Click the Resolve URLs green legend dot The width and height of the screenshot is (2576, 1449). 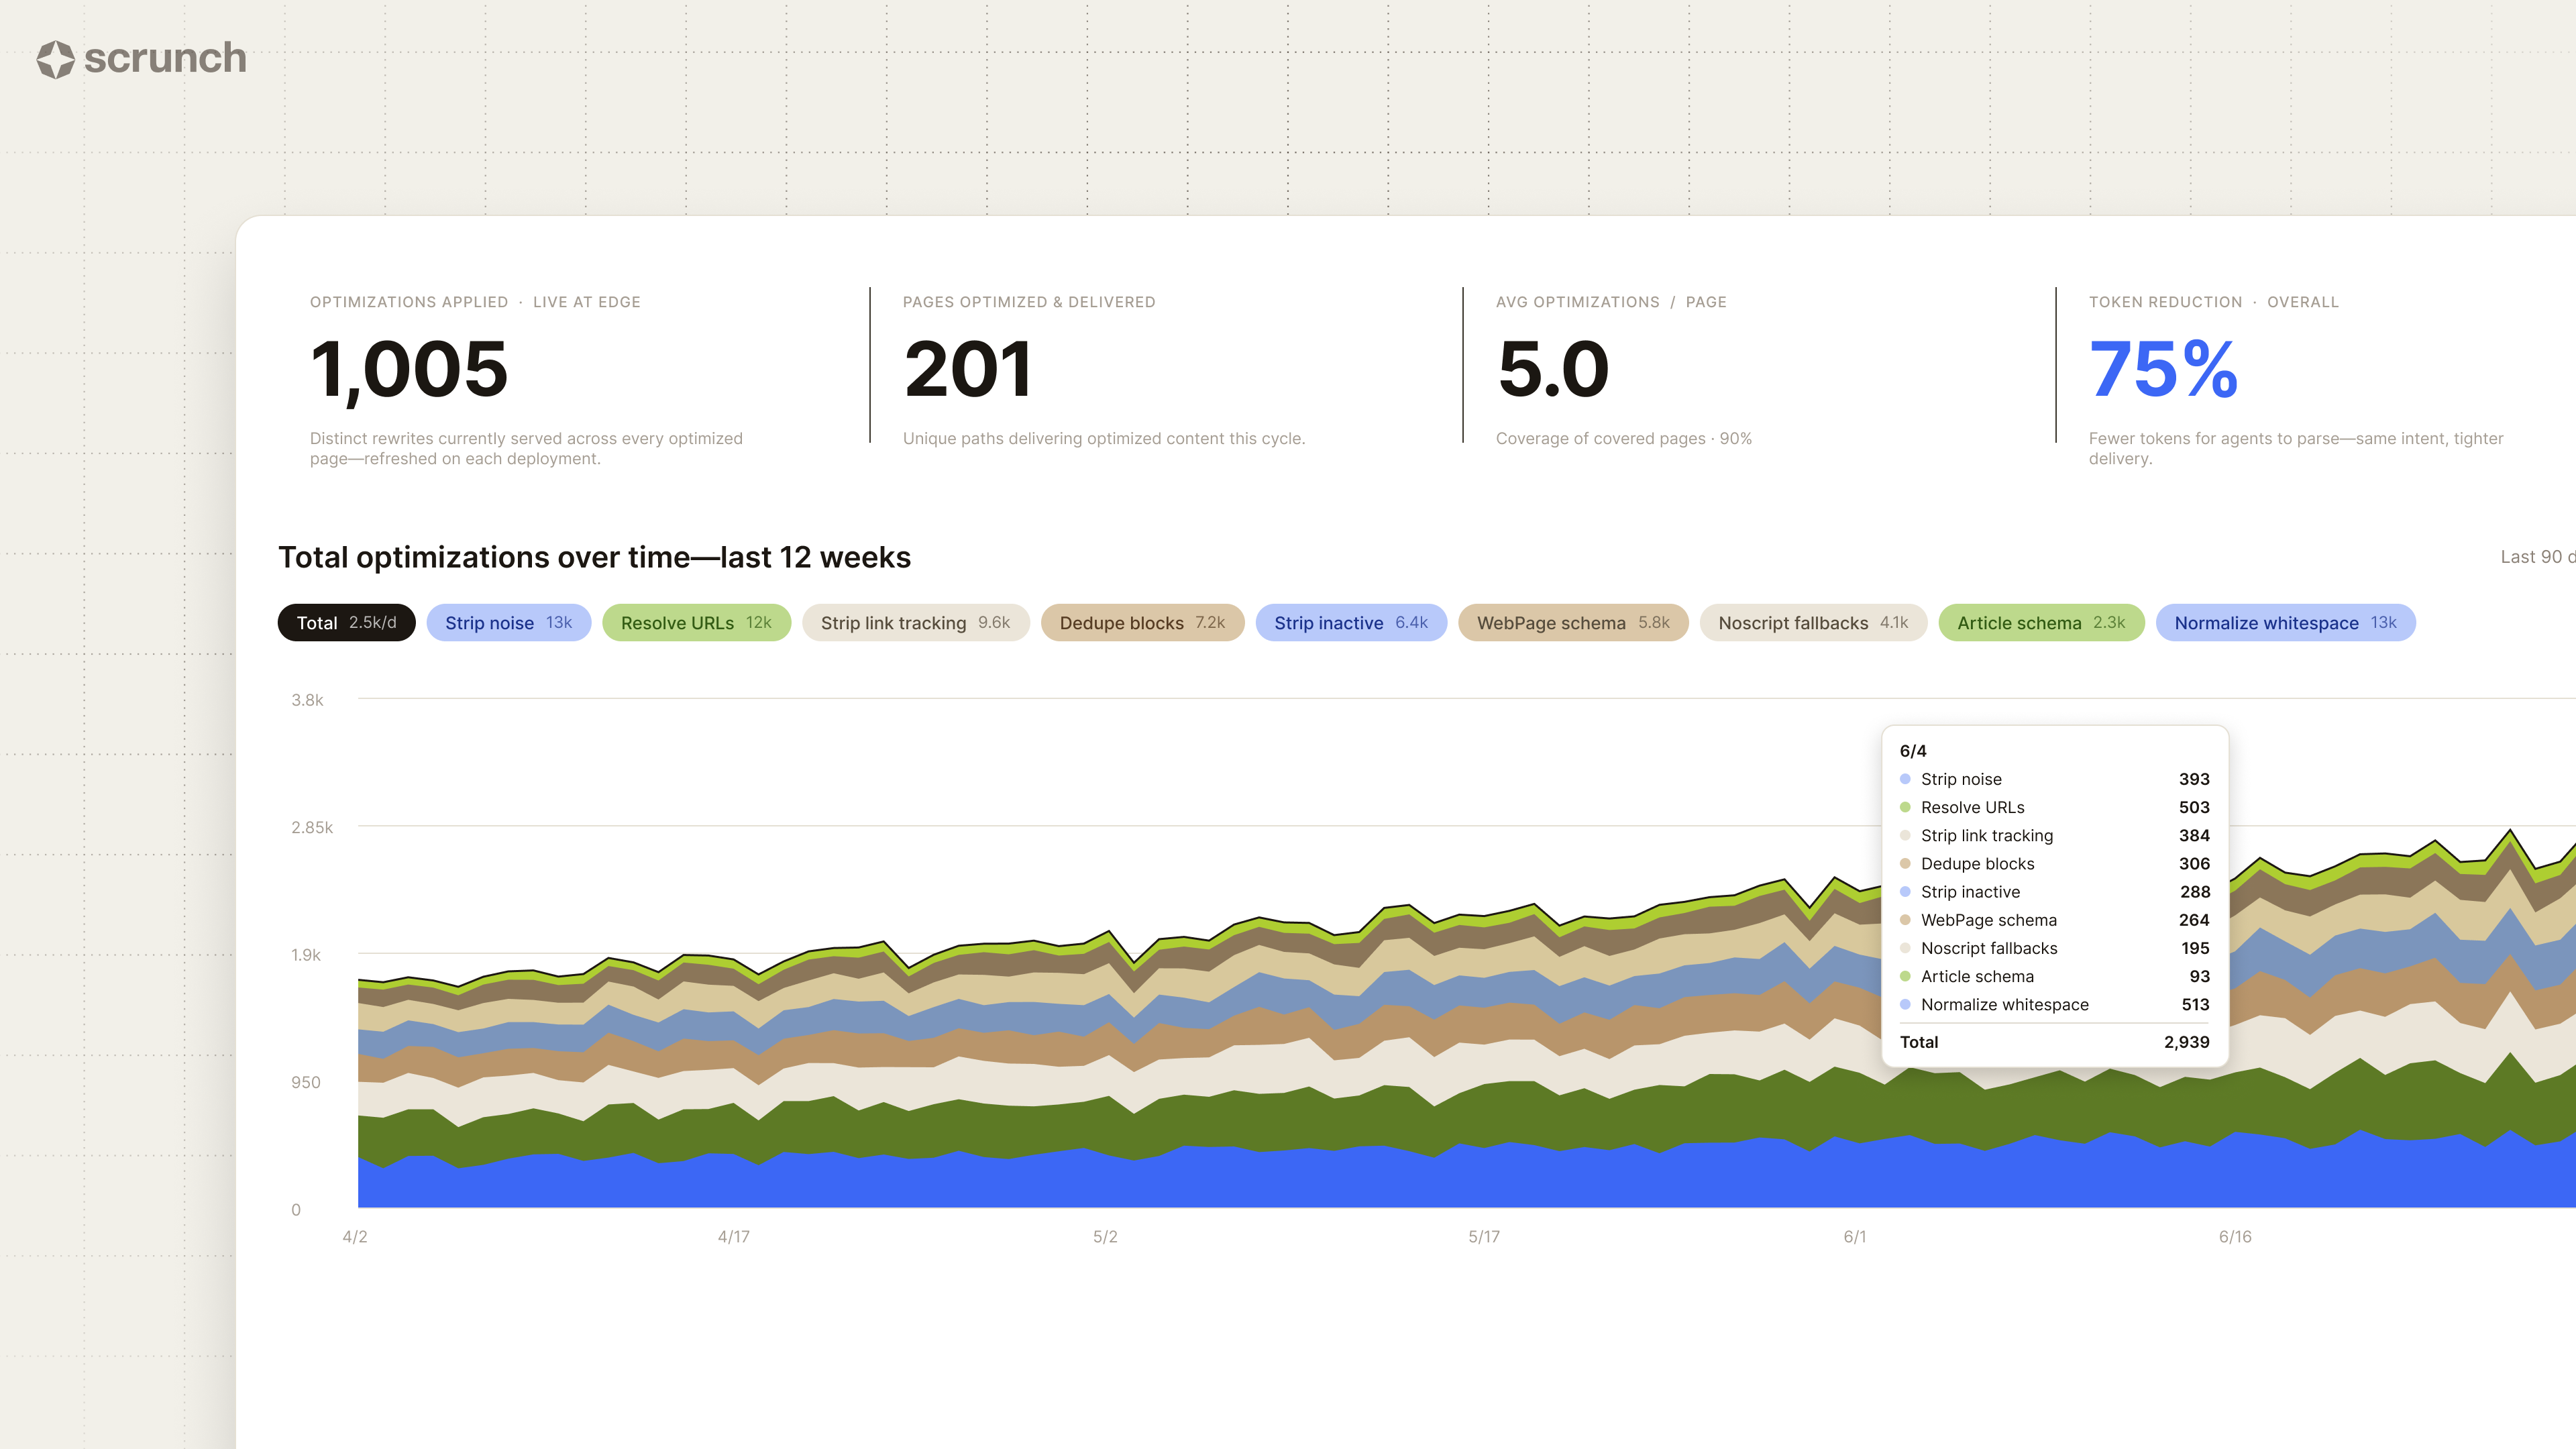click(x=1905, y=807)
